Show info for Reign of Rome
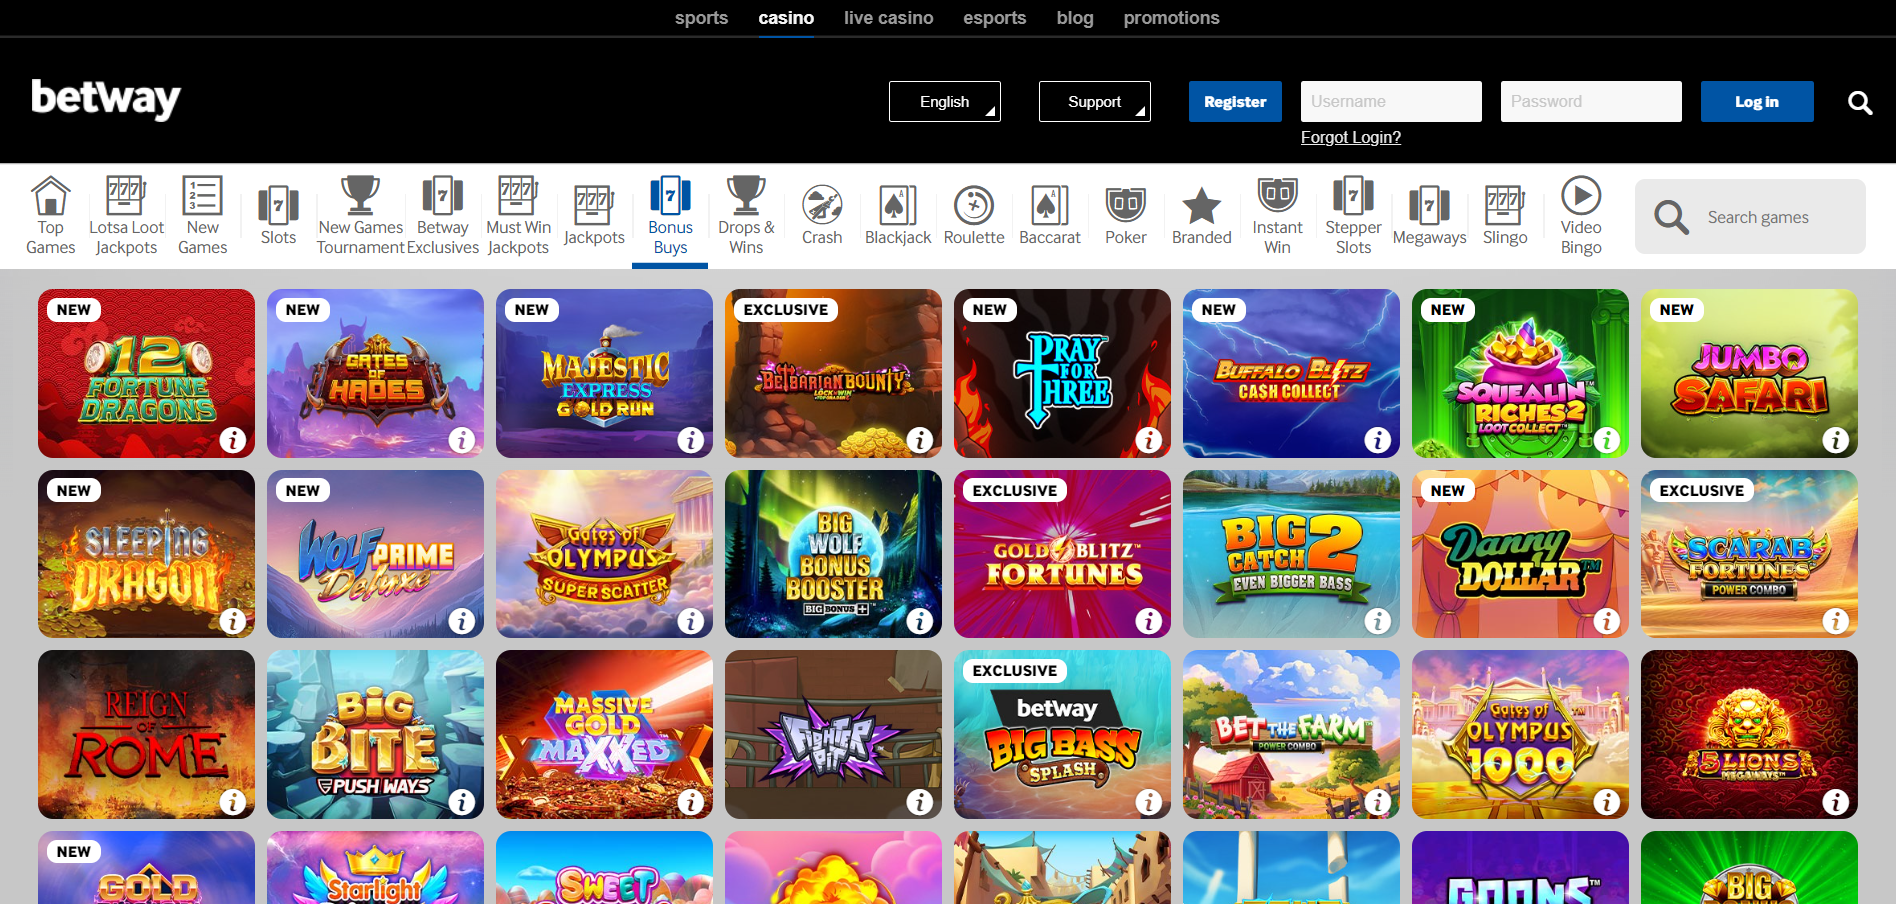 click(233, 801)
